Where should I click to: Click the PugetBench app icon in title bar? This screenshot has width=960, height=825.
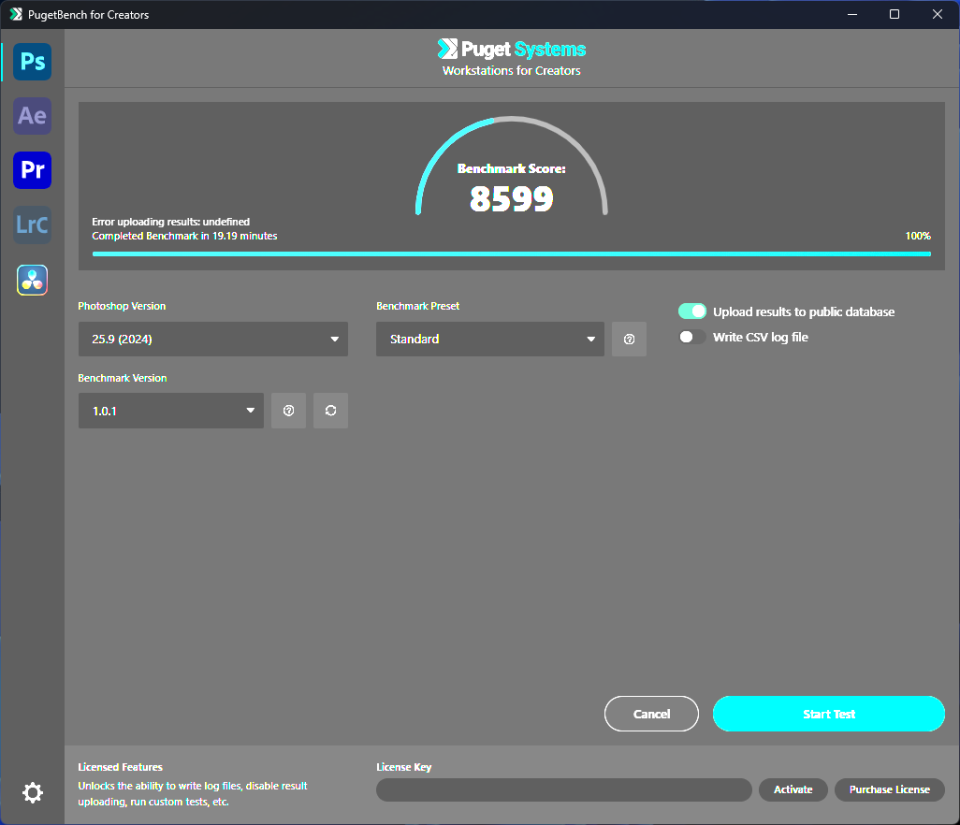coord(15,14)
